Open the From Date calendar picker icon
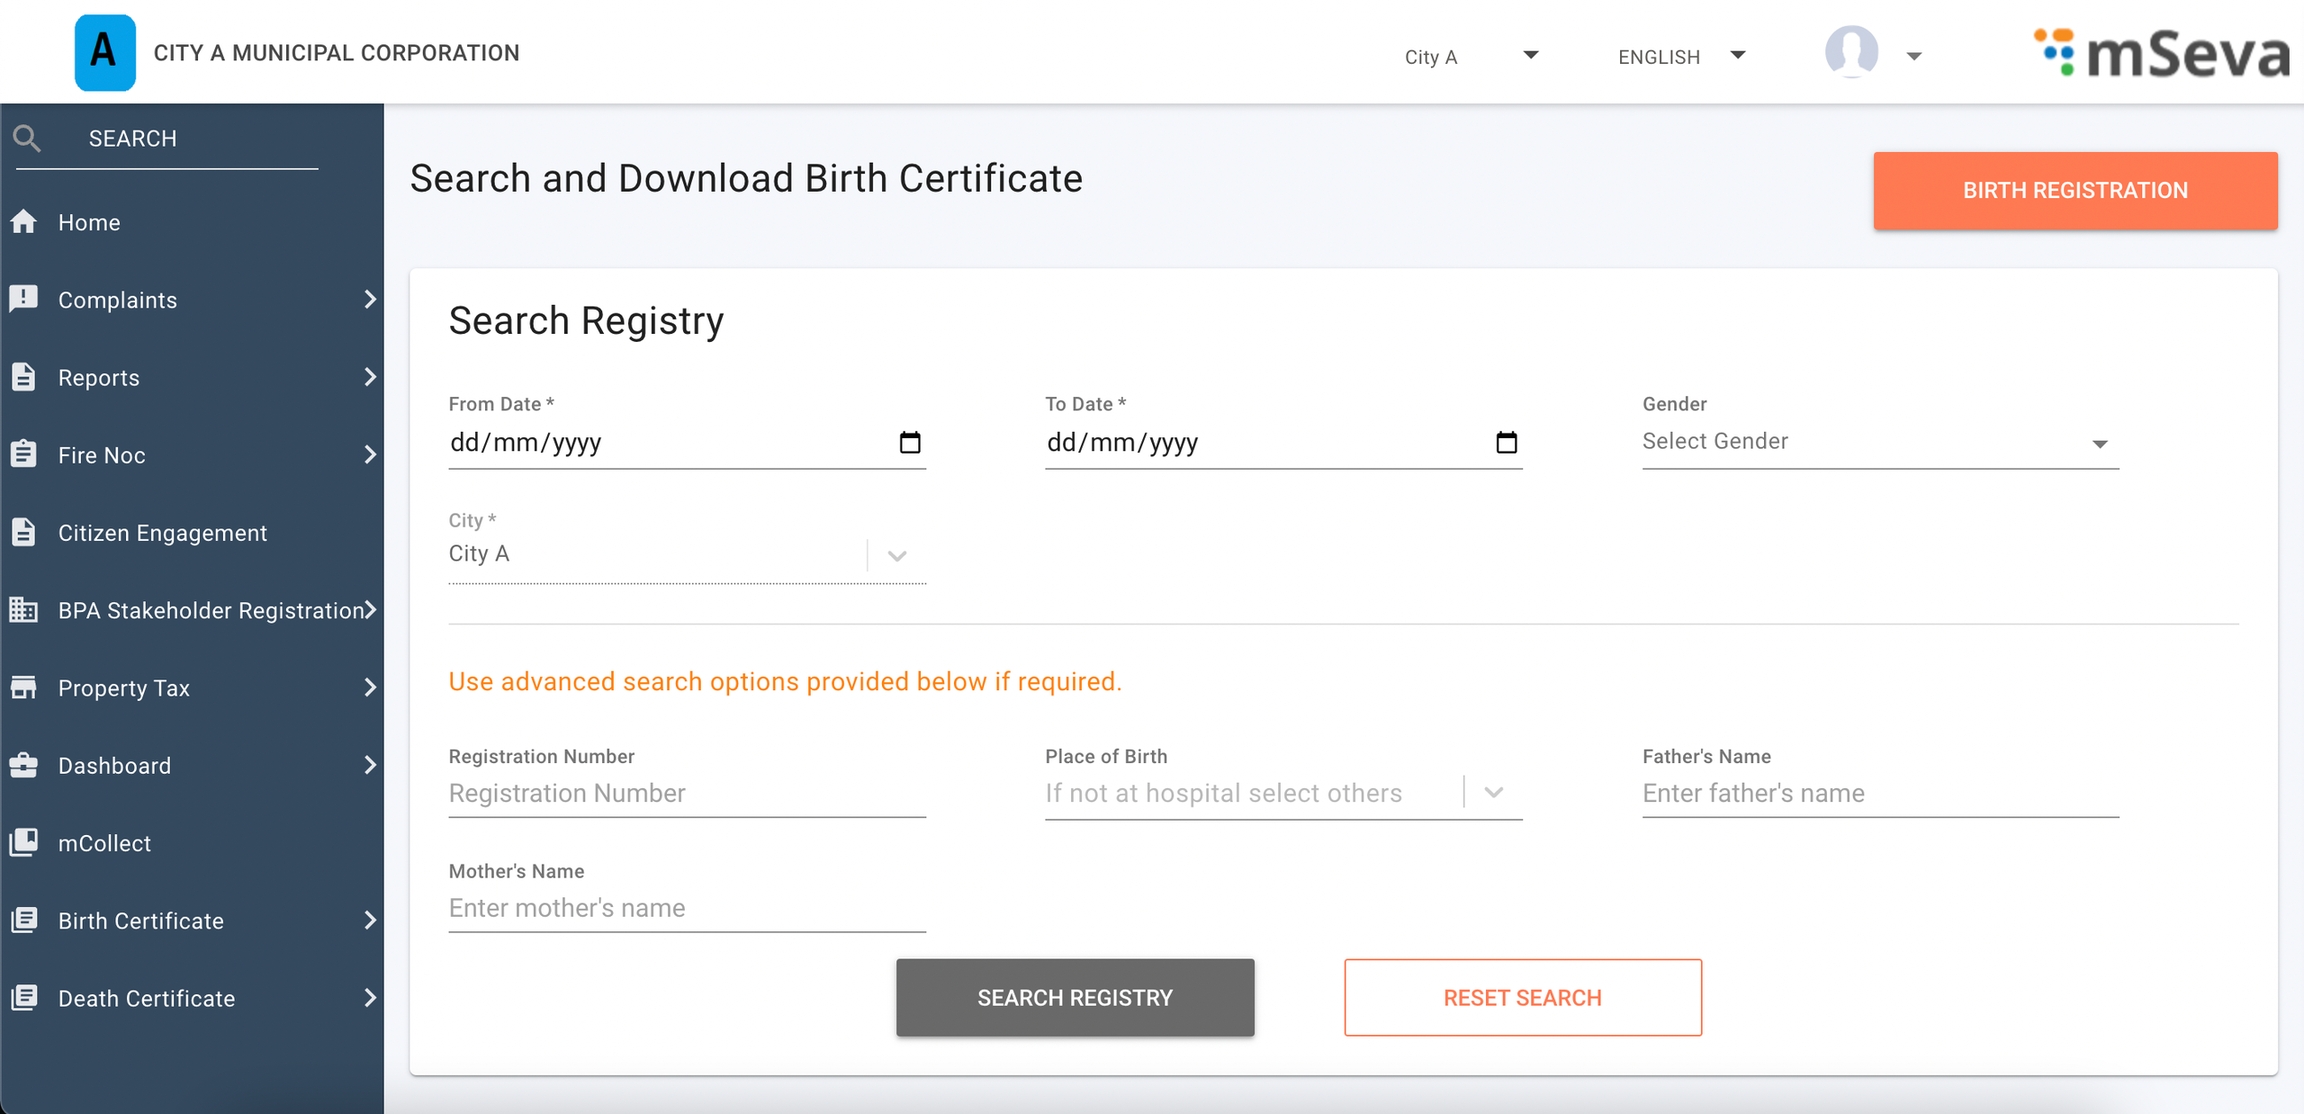The image size is (2304, 1114). 909,442
